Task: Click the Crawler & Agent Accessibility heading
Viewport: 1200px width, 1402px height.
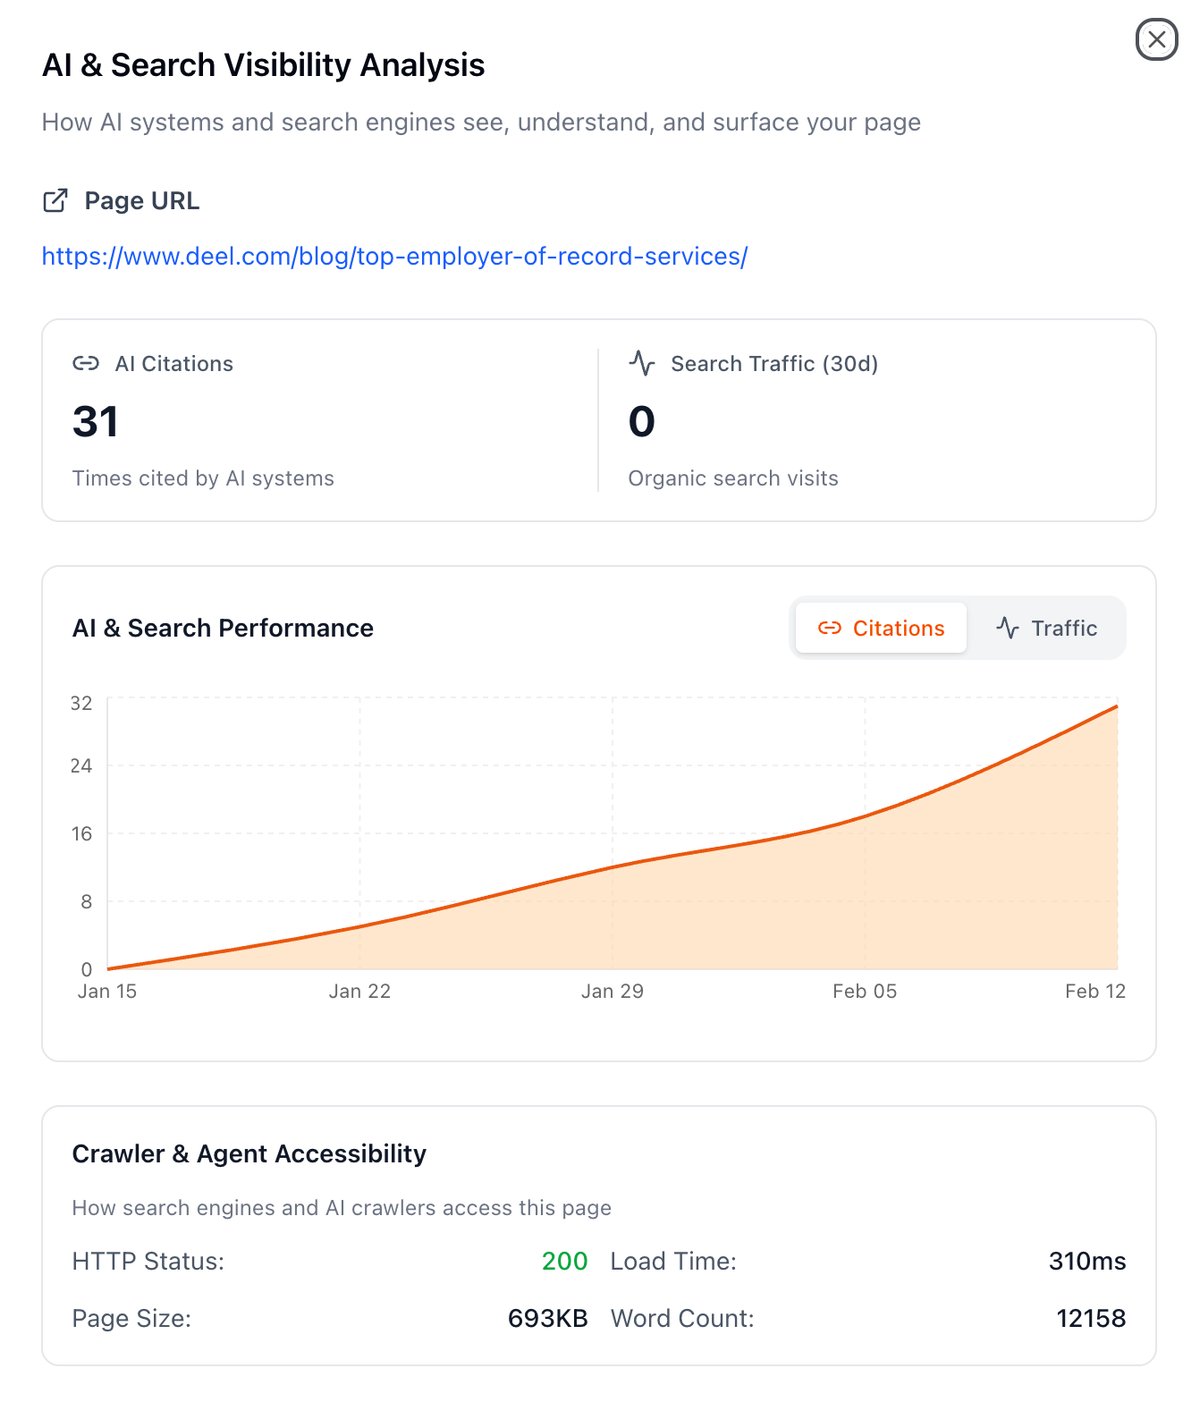Action: click(x=248, y=1153)
